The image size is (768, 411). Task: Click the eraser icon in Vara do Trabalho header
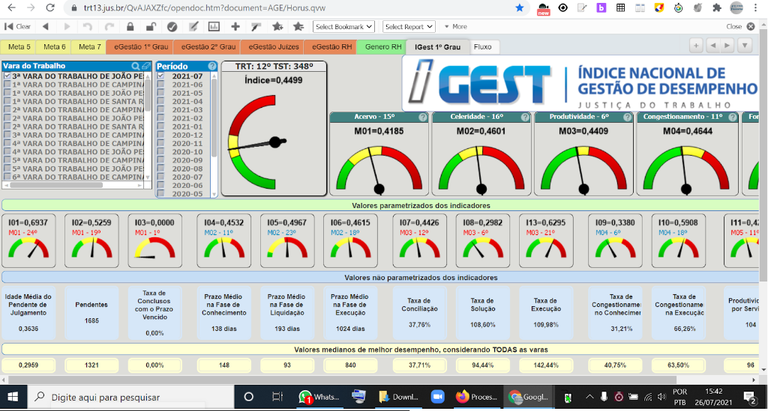tap(146, 66)
